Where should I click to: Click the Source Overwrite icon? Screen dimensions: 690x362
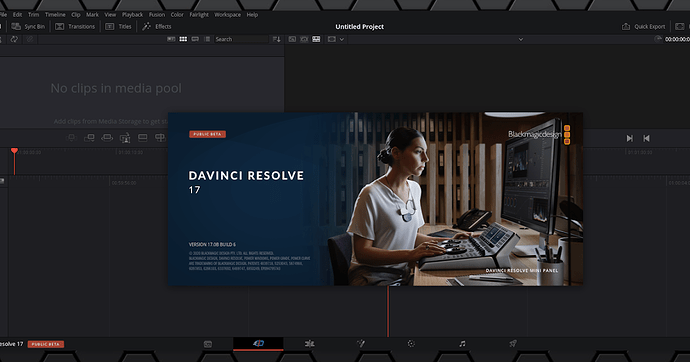(160, 138)
